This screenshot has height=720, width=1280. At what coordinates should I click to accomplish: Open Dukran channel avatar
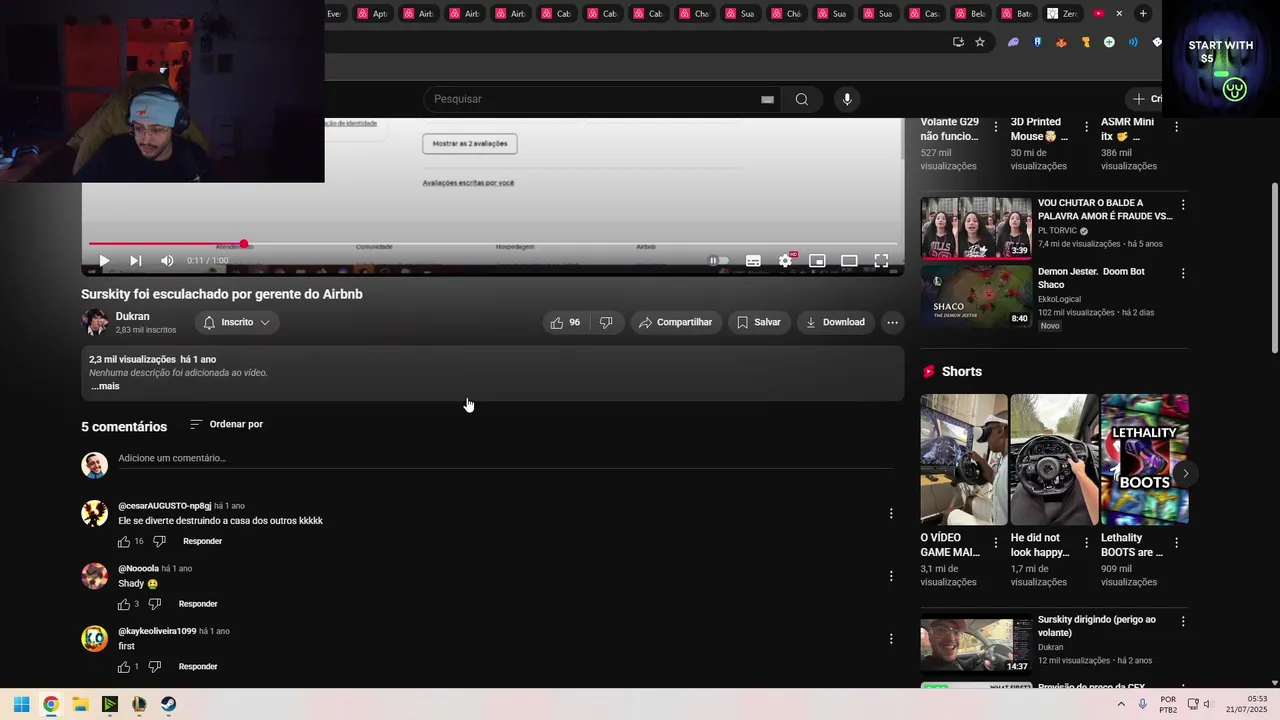[x=95, y=322]
